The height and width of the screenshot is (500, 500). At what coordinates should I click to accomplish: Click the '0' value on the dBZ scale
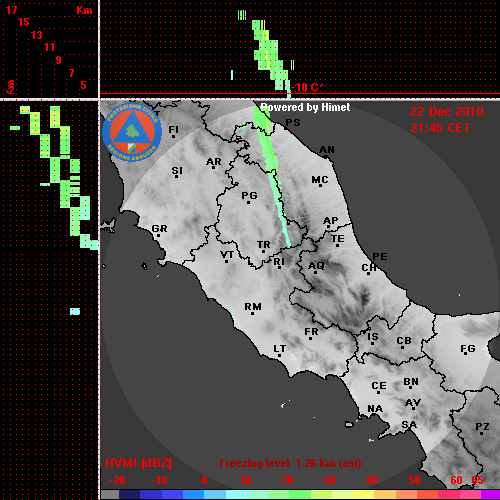pos(204,480)
